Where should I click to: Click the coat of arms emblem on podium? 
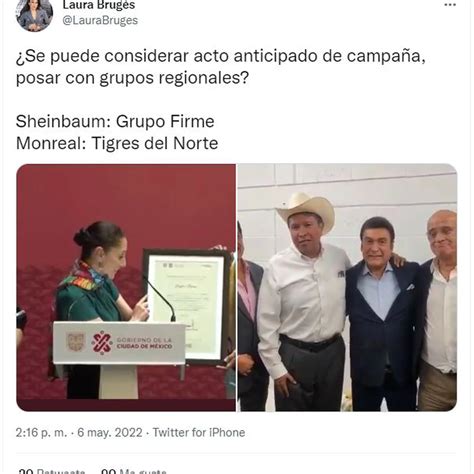pyautogui.click(x=76, y=342)
